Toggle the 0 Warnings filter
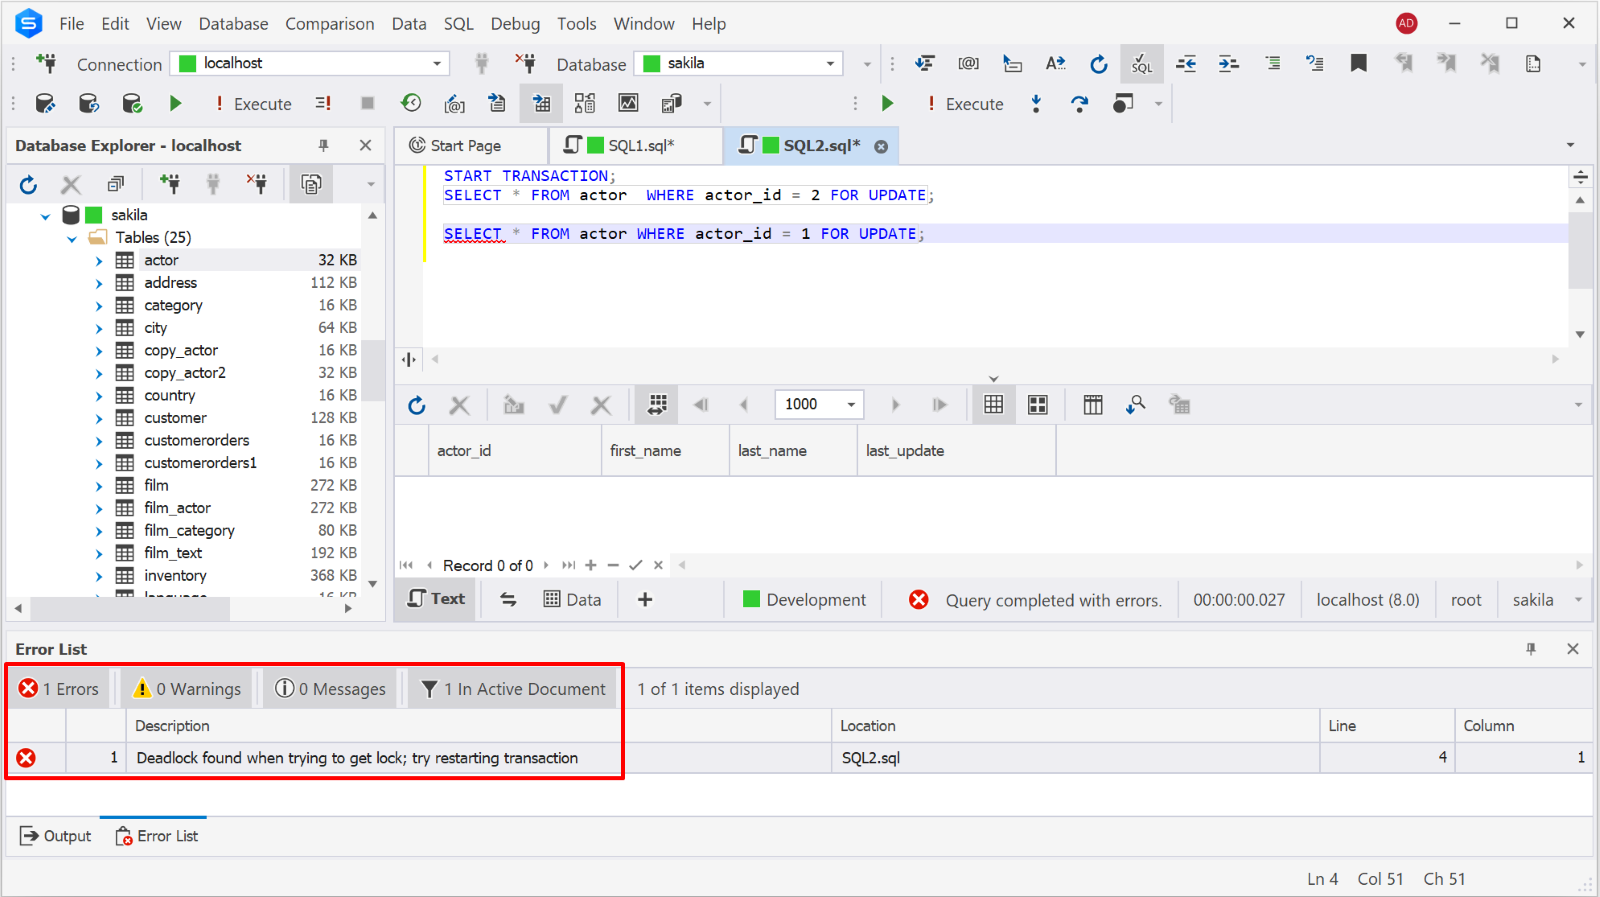The height and width of the screenshot is (897, 1600). pyautogui.click(x=187, y=689)
